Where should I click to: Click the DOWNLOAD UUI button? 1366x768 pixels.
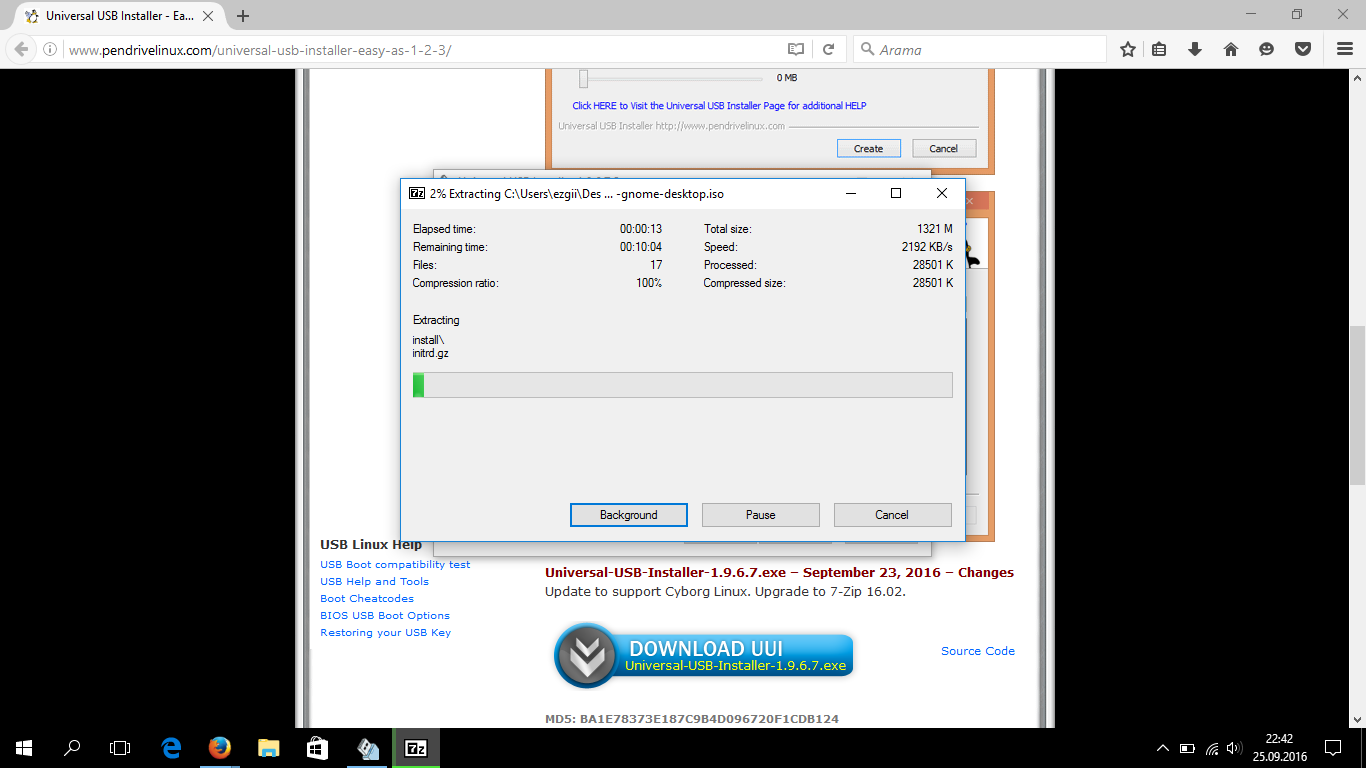tap(704, 655)
